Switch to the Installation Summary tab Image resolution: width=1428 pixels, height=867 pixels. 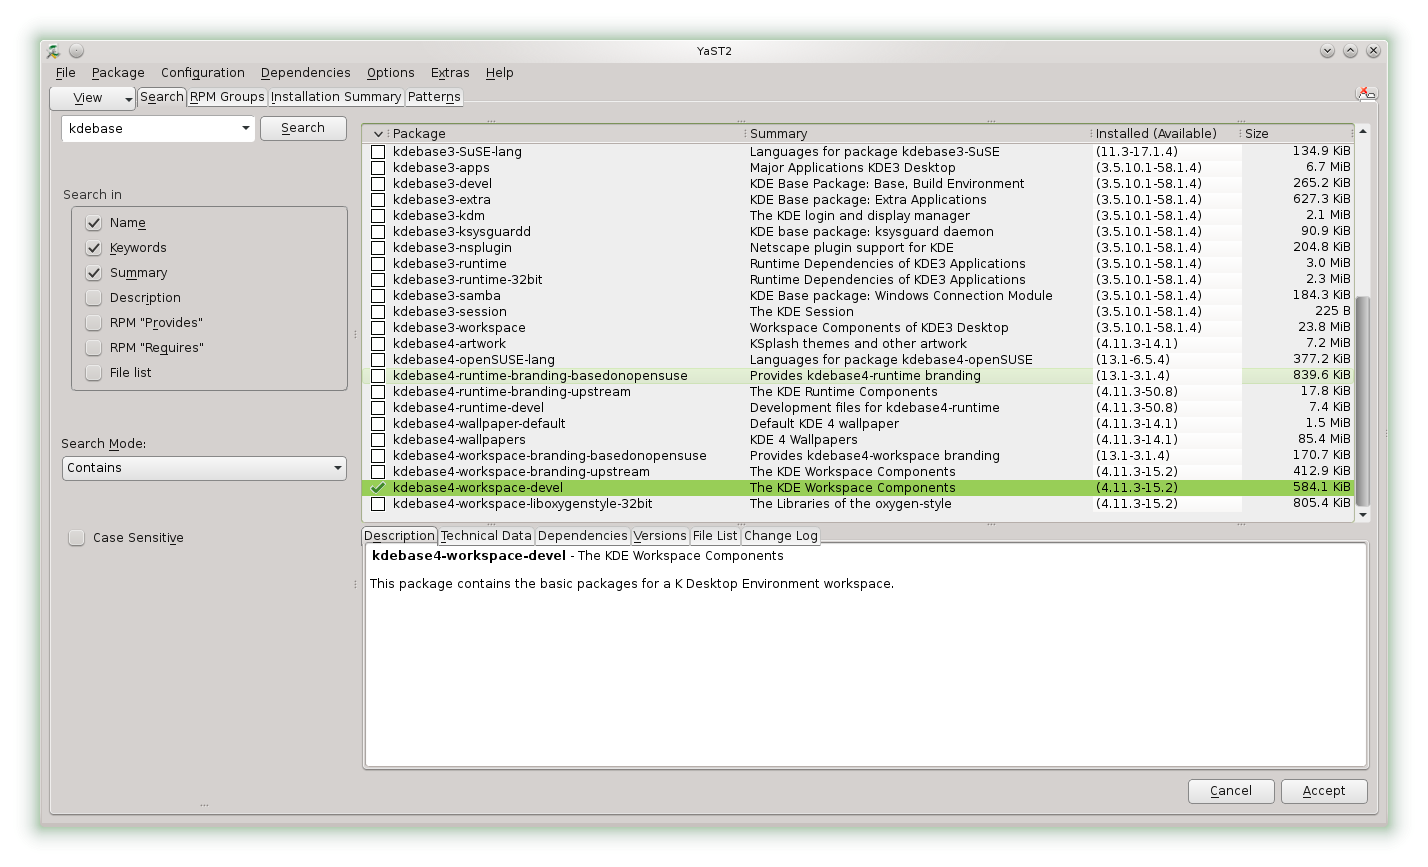[336, 97]
